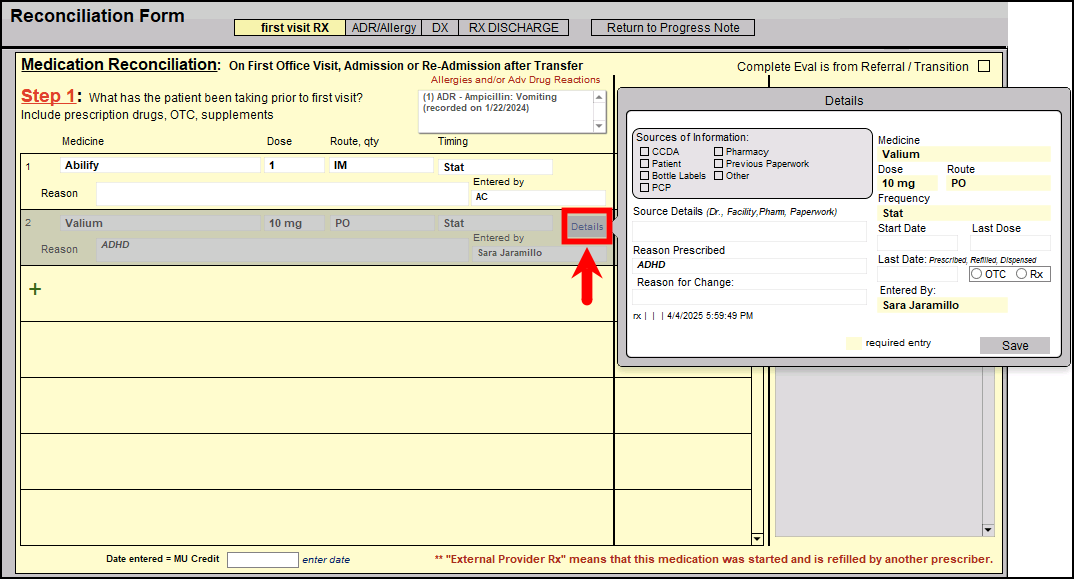
Task: Open Details for the Valium row
Action: (x=587, y=227)
